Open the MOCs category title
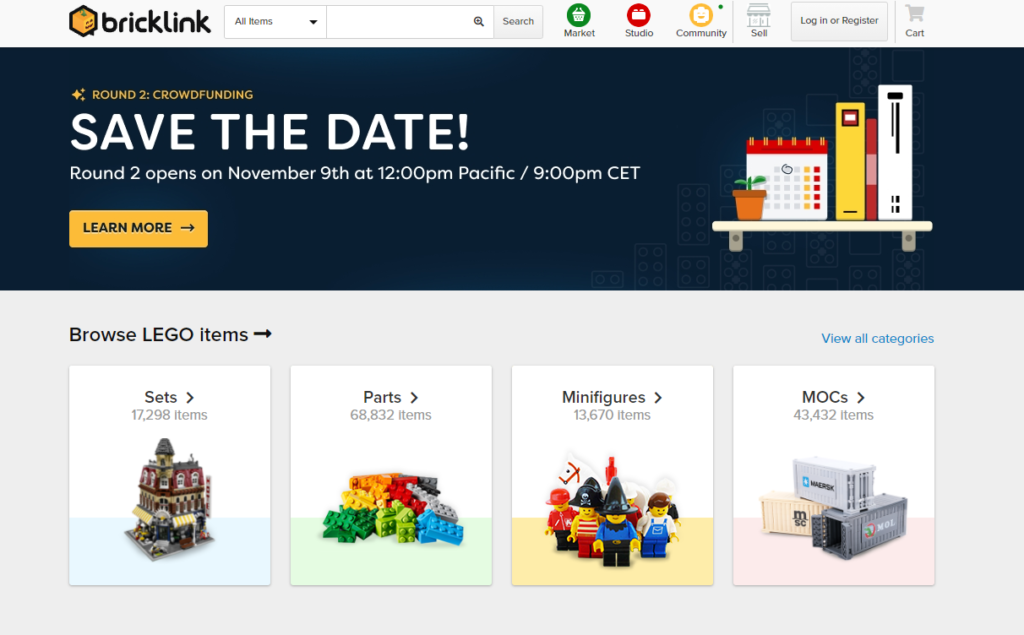 (825, 397)
